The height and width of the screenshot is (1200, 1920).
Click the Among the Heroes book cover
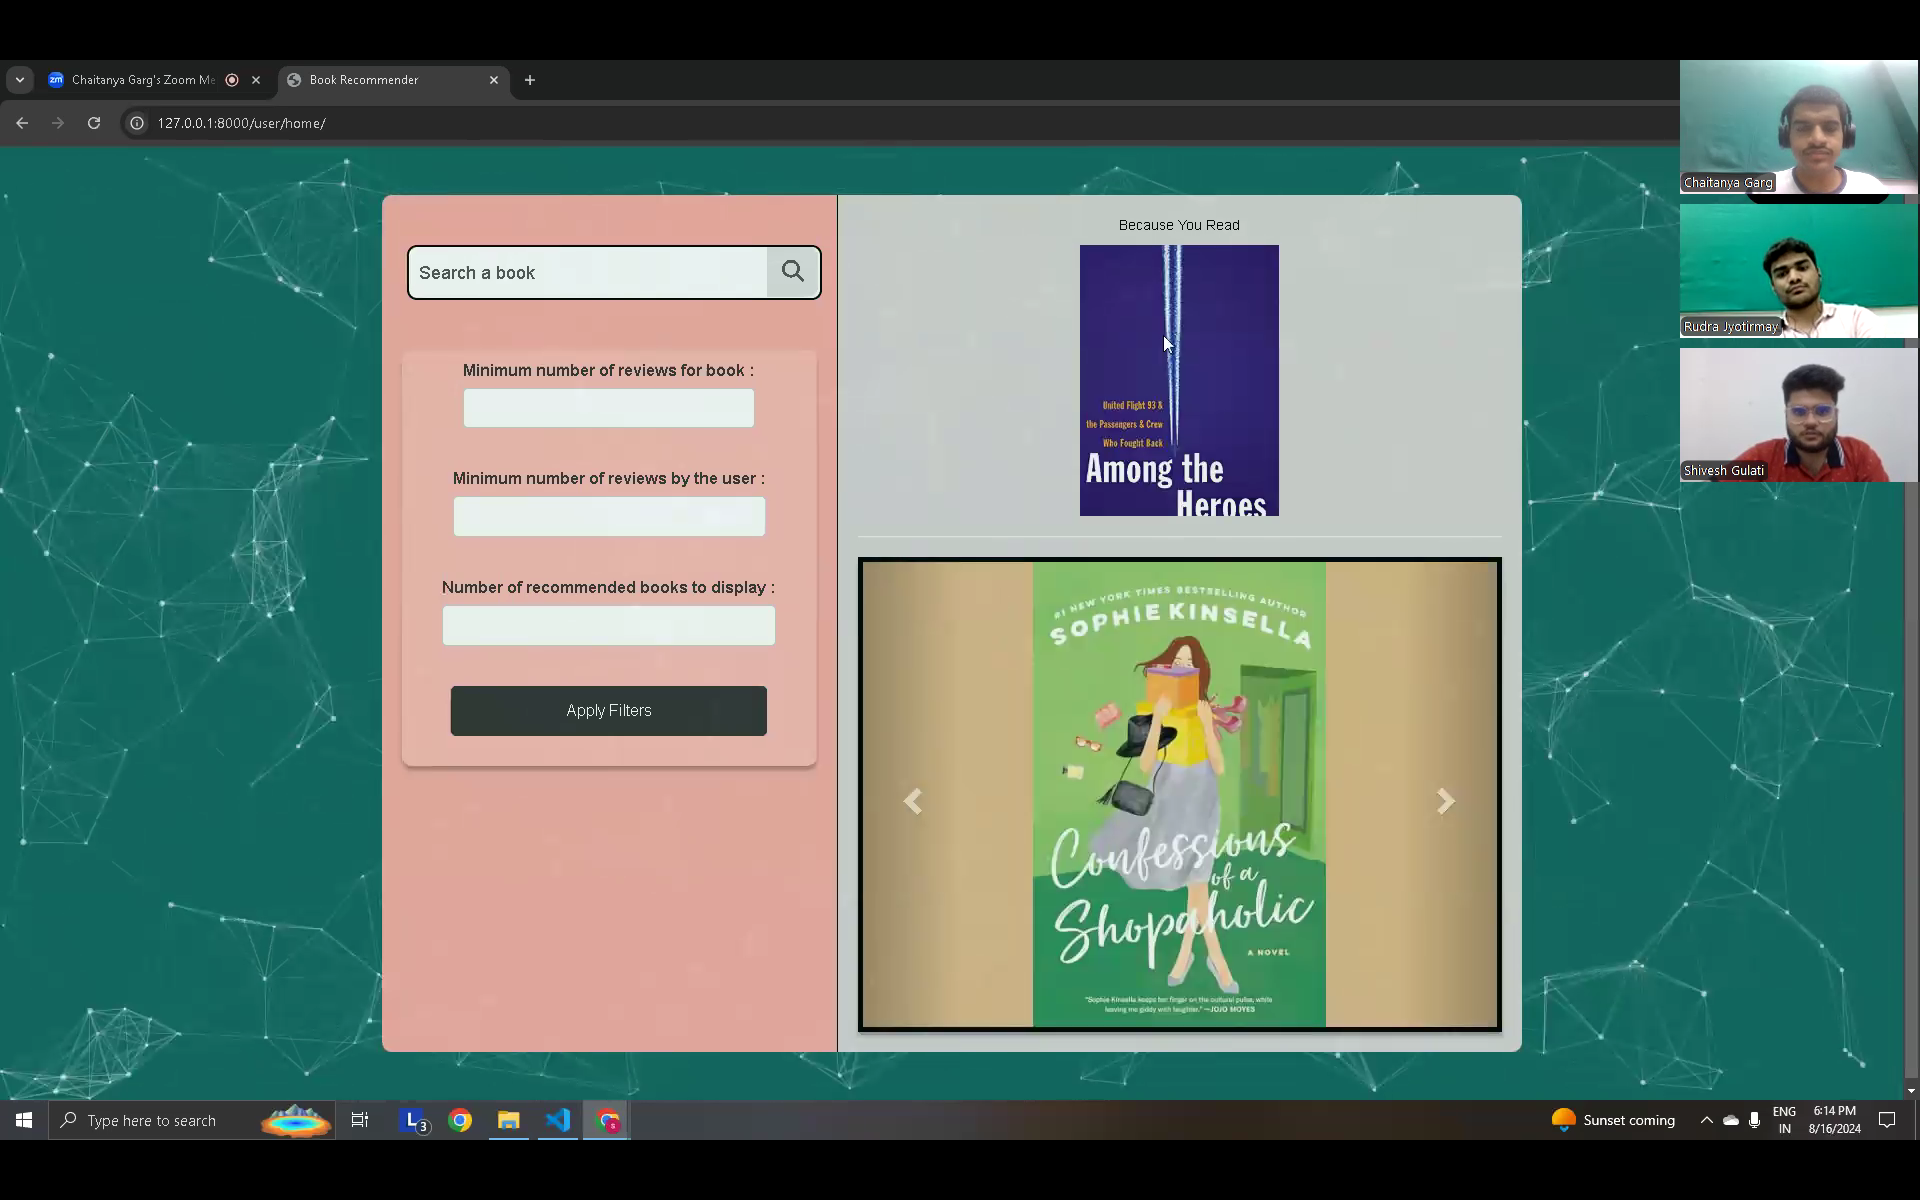(1179, 381)
